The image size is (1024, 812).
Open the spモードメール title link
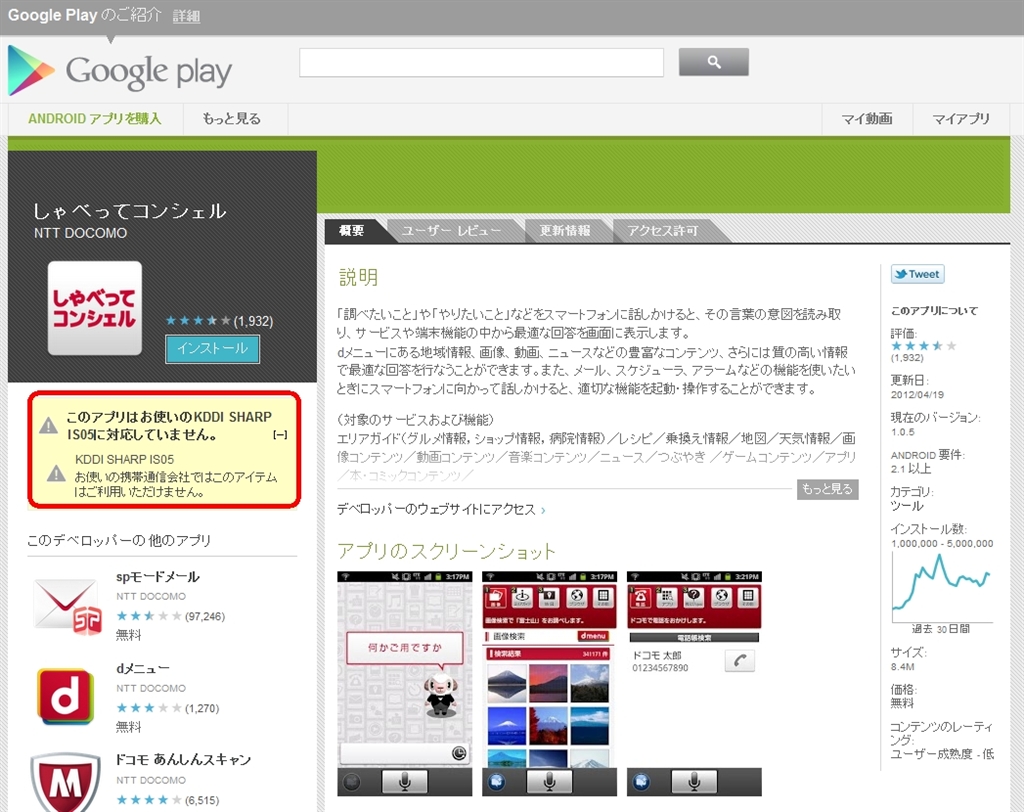click(157, 577)
